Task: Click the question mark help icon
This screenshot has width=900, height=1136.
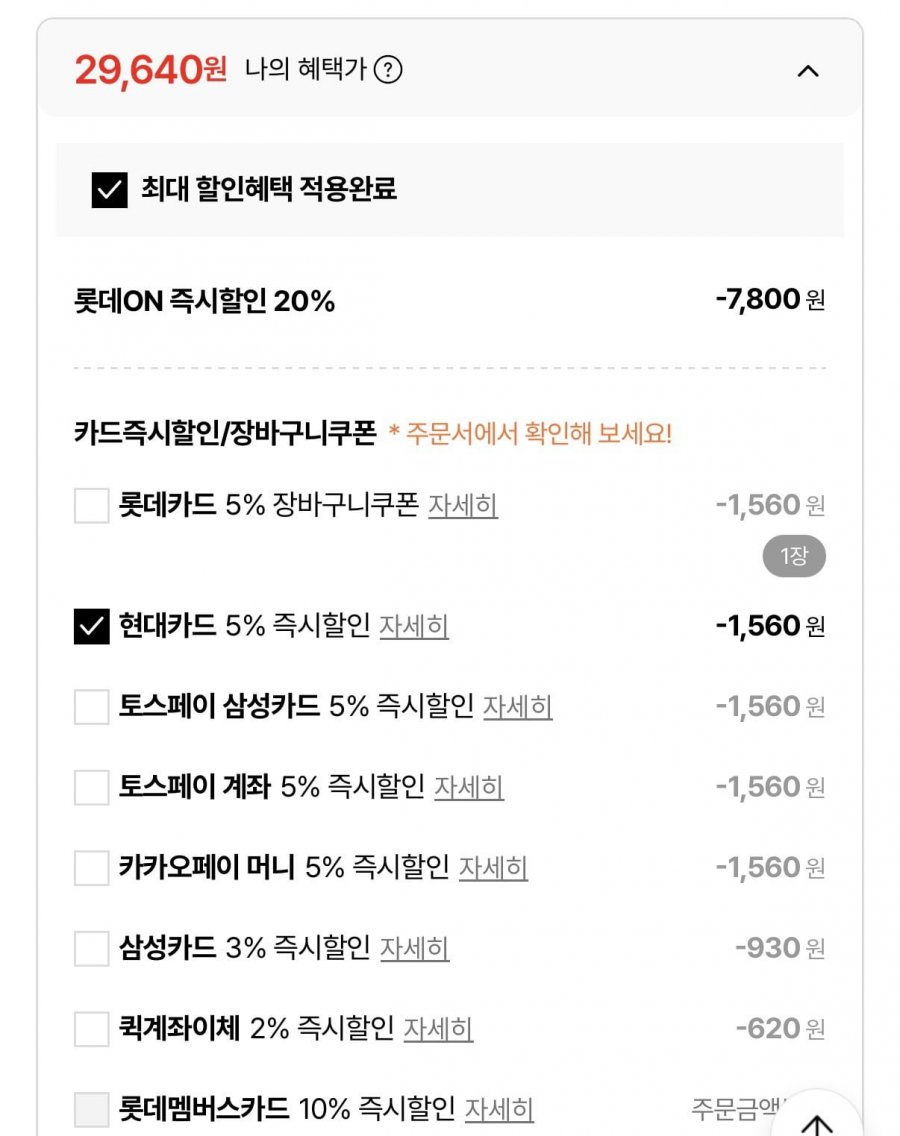Action: pos(389,70)
